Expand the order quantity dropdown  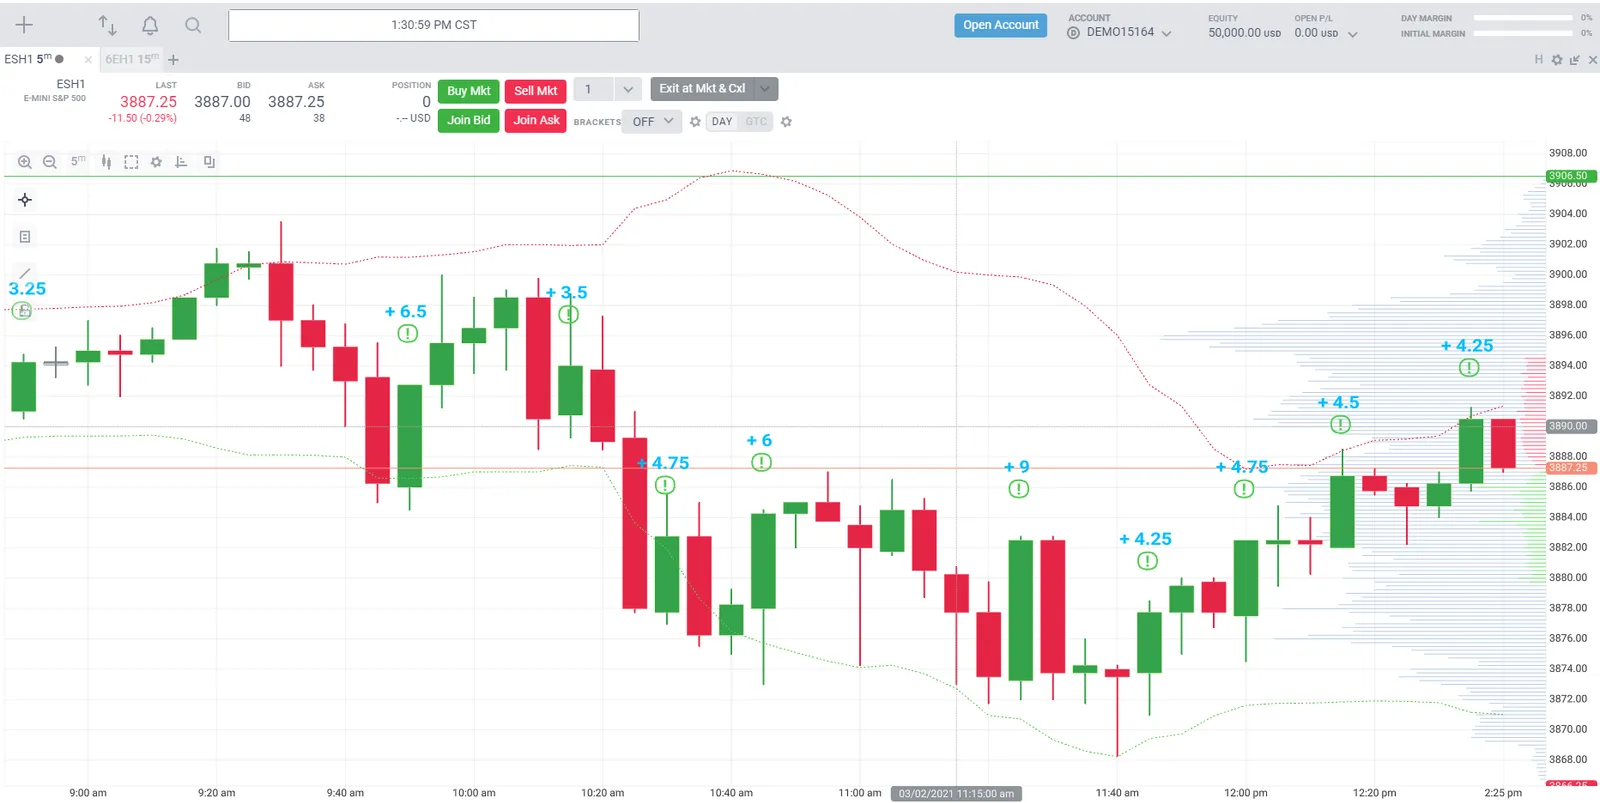628,90
